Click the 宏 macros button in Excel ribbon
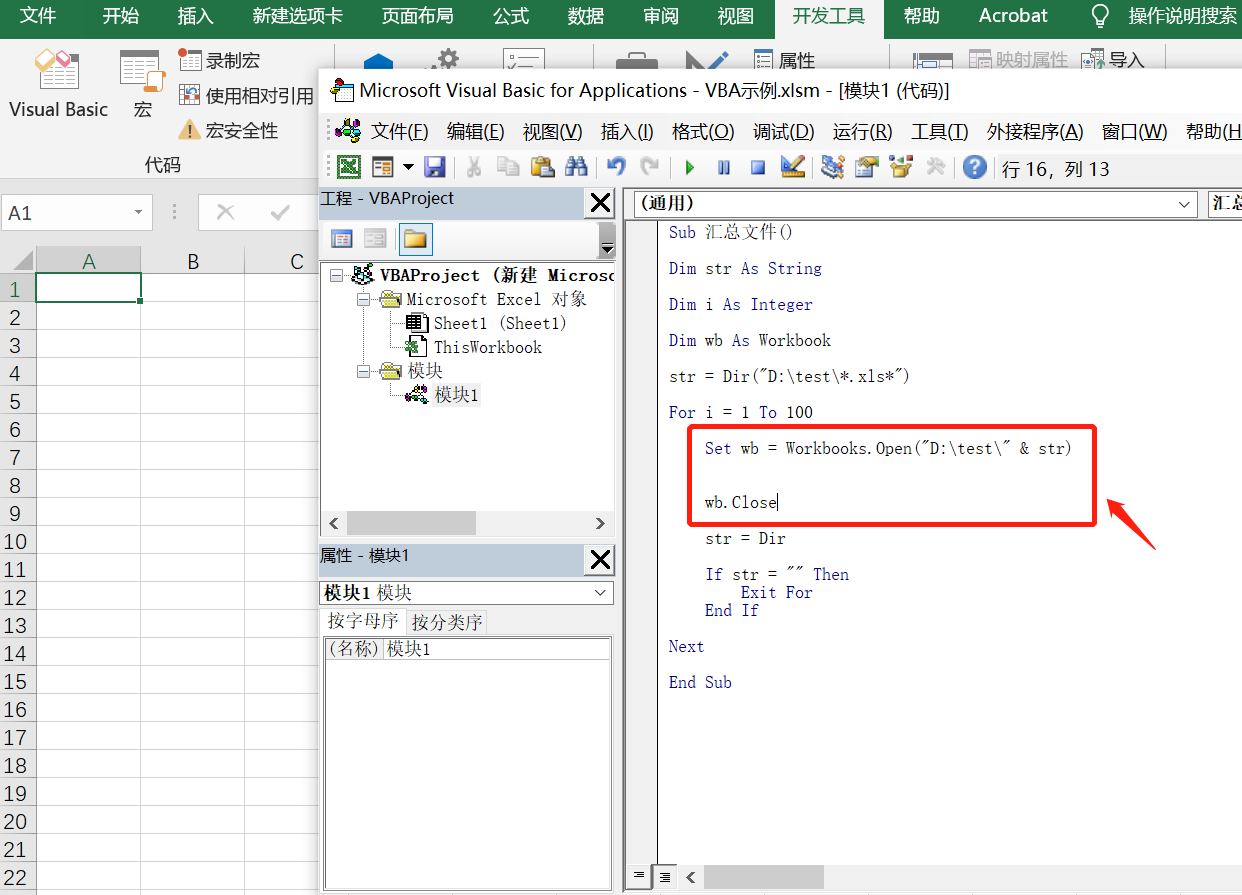Viewport: 1242px width, 895px height. pos(142,86)
